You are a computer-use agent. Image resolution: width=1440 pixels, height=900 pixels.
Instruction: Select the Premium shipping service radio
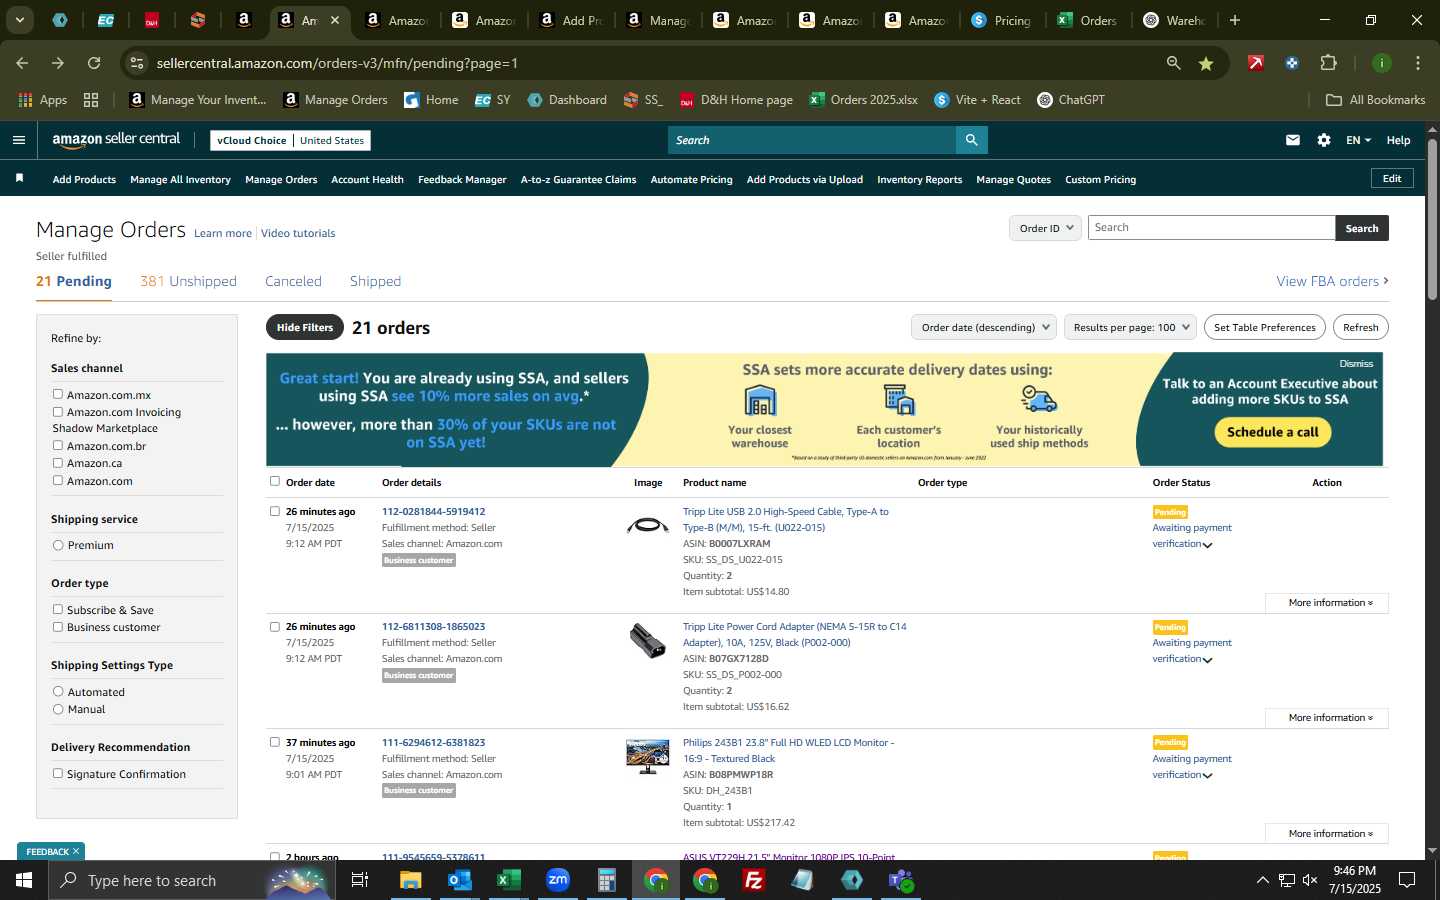pos(58,545)
